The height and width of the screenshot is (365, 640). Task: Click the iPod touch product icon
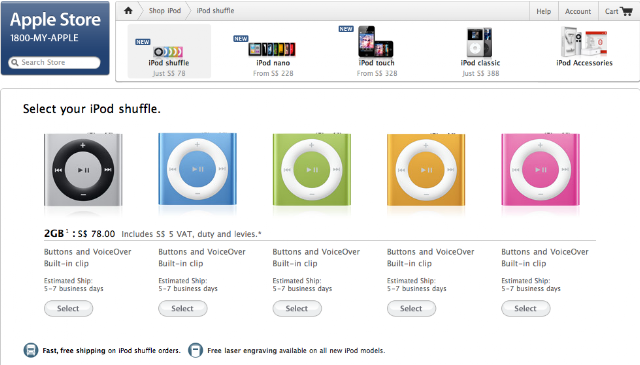(376, 42)
